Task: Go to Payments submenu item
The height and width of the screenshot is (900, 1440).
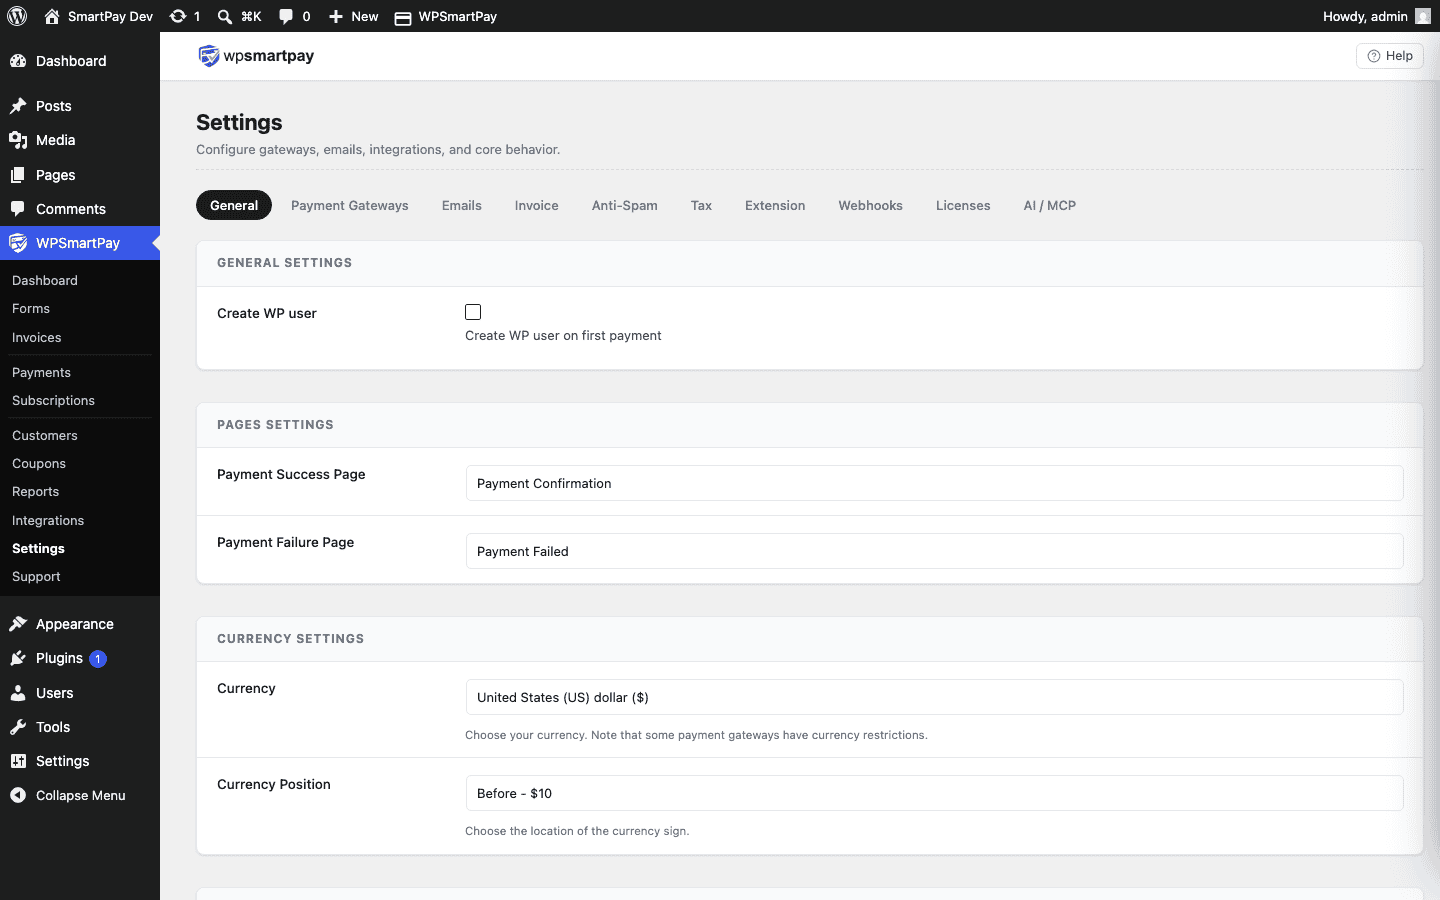Action: (x=41, y=373)
